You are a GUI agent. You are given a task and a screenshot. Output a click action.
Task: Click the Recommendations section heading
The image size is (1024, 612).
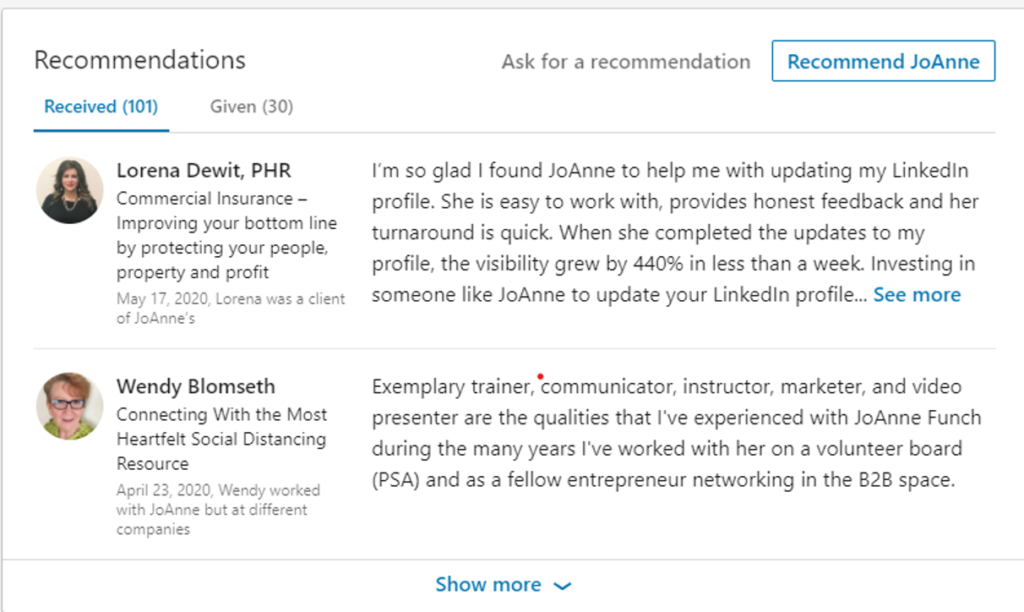pos(140,60)
